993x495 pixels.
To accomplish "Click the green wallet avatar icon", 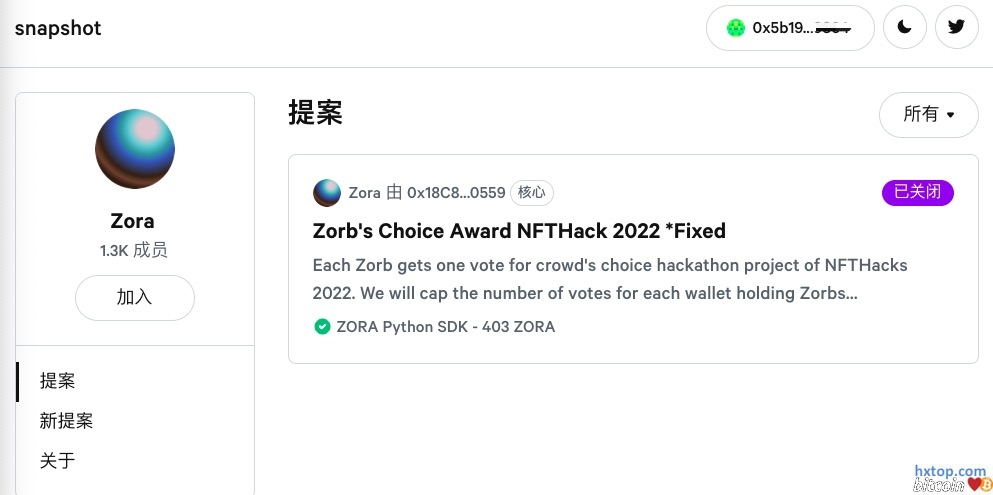I will pos(736,28).
